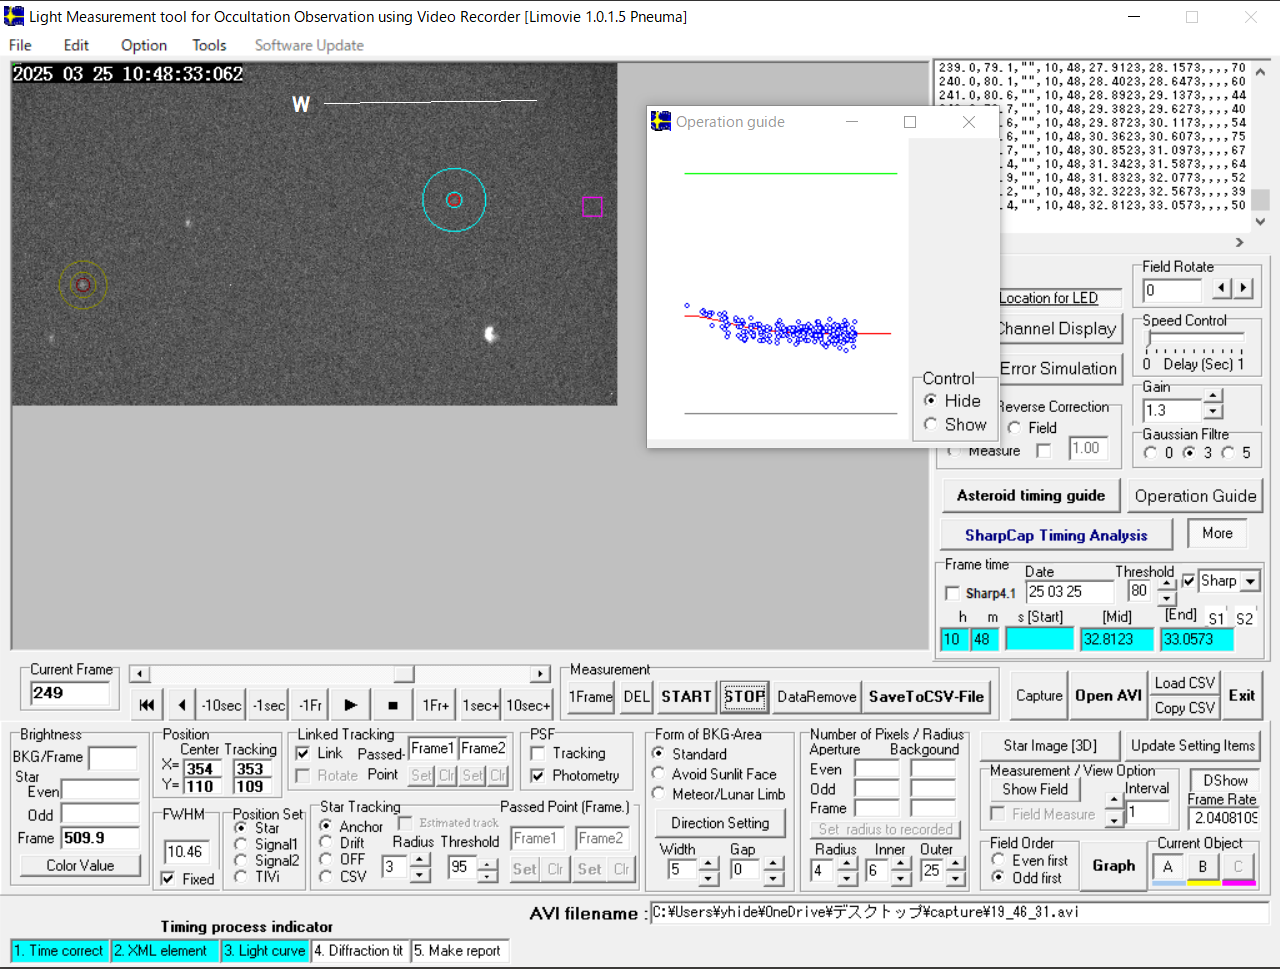Toggle the Photometry checkbox
Screen dimensions: 1280x969
click(538, 775)
